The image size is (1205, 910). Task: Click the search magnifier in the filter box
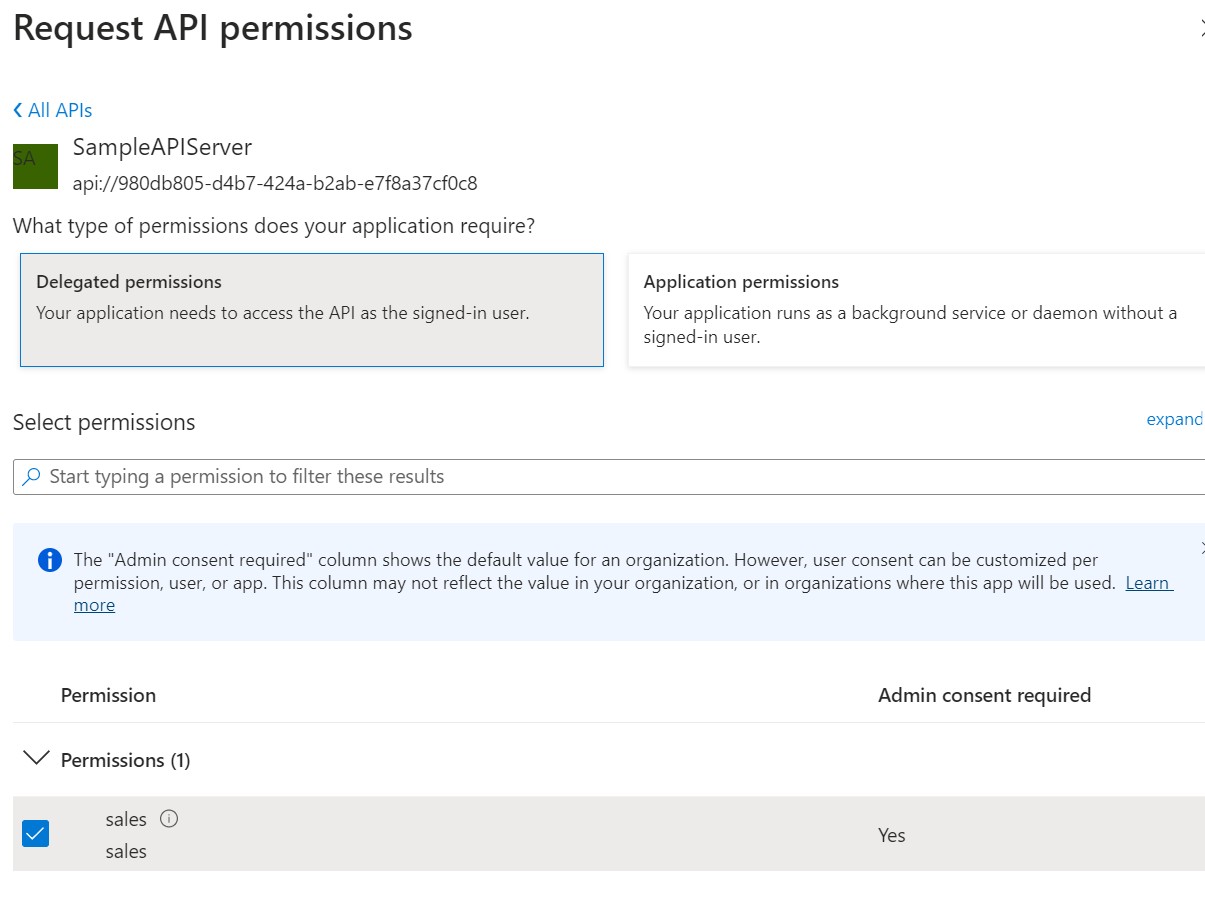click(x=32, y=476)
